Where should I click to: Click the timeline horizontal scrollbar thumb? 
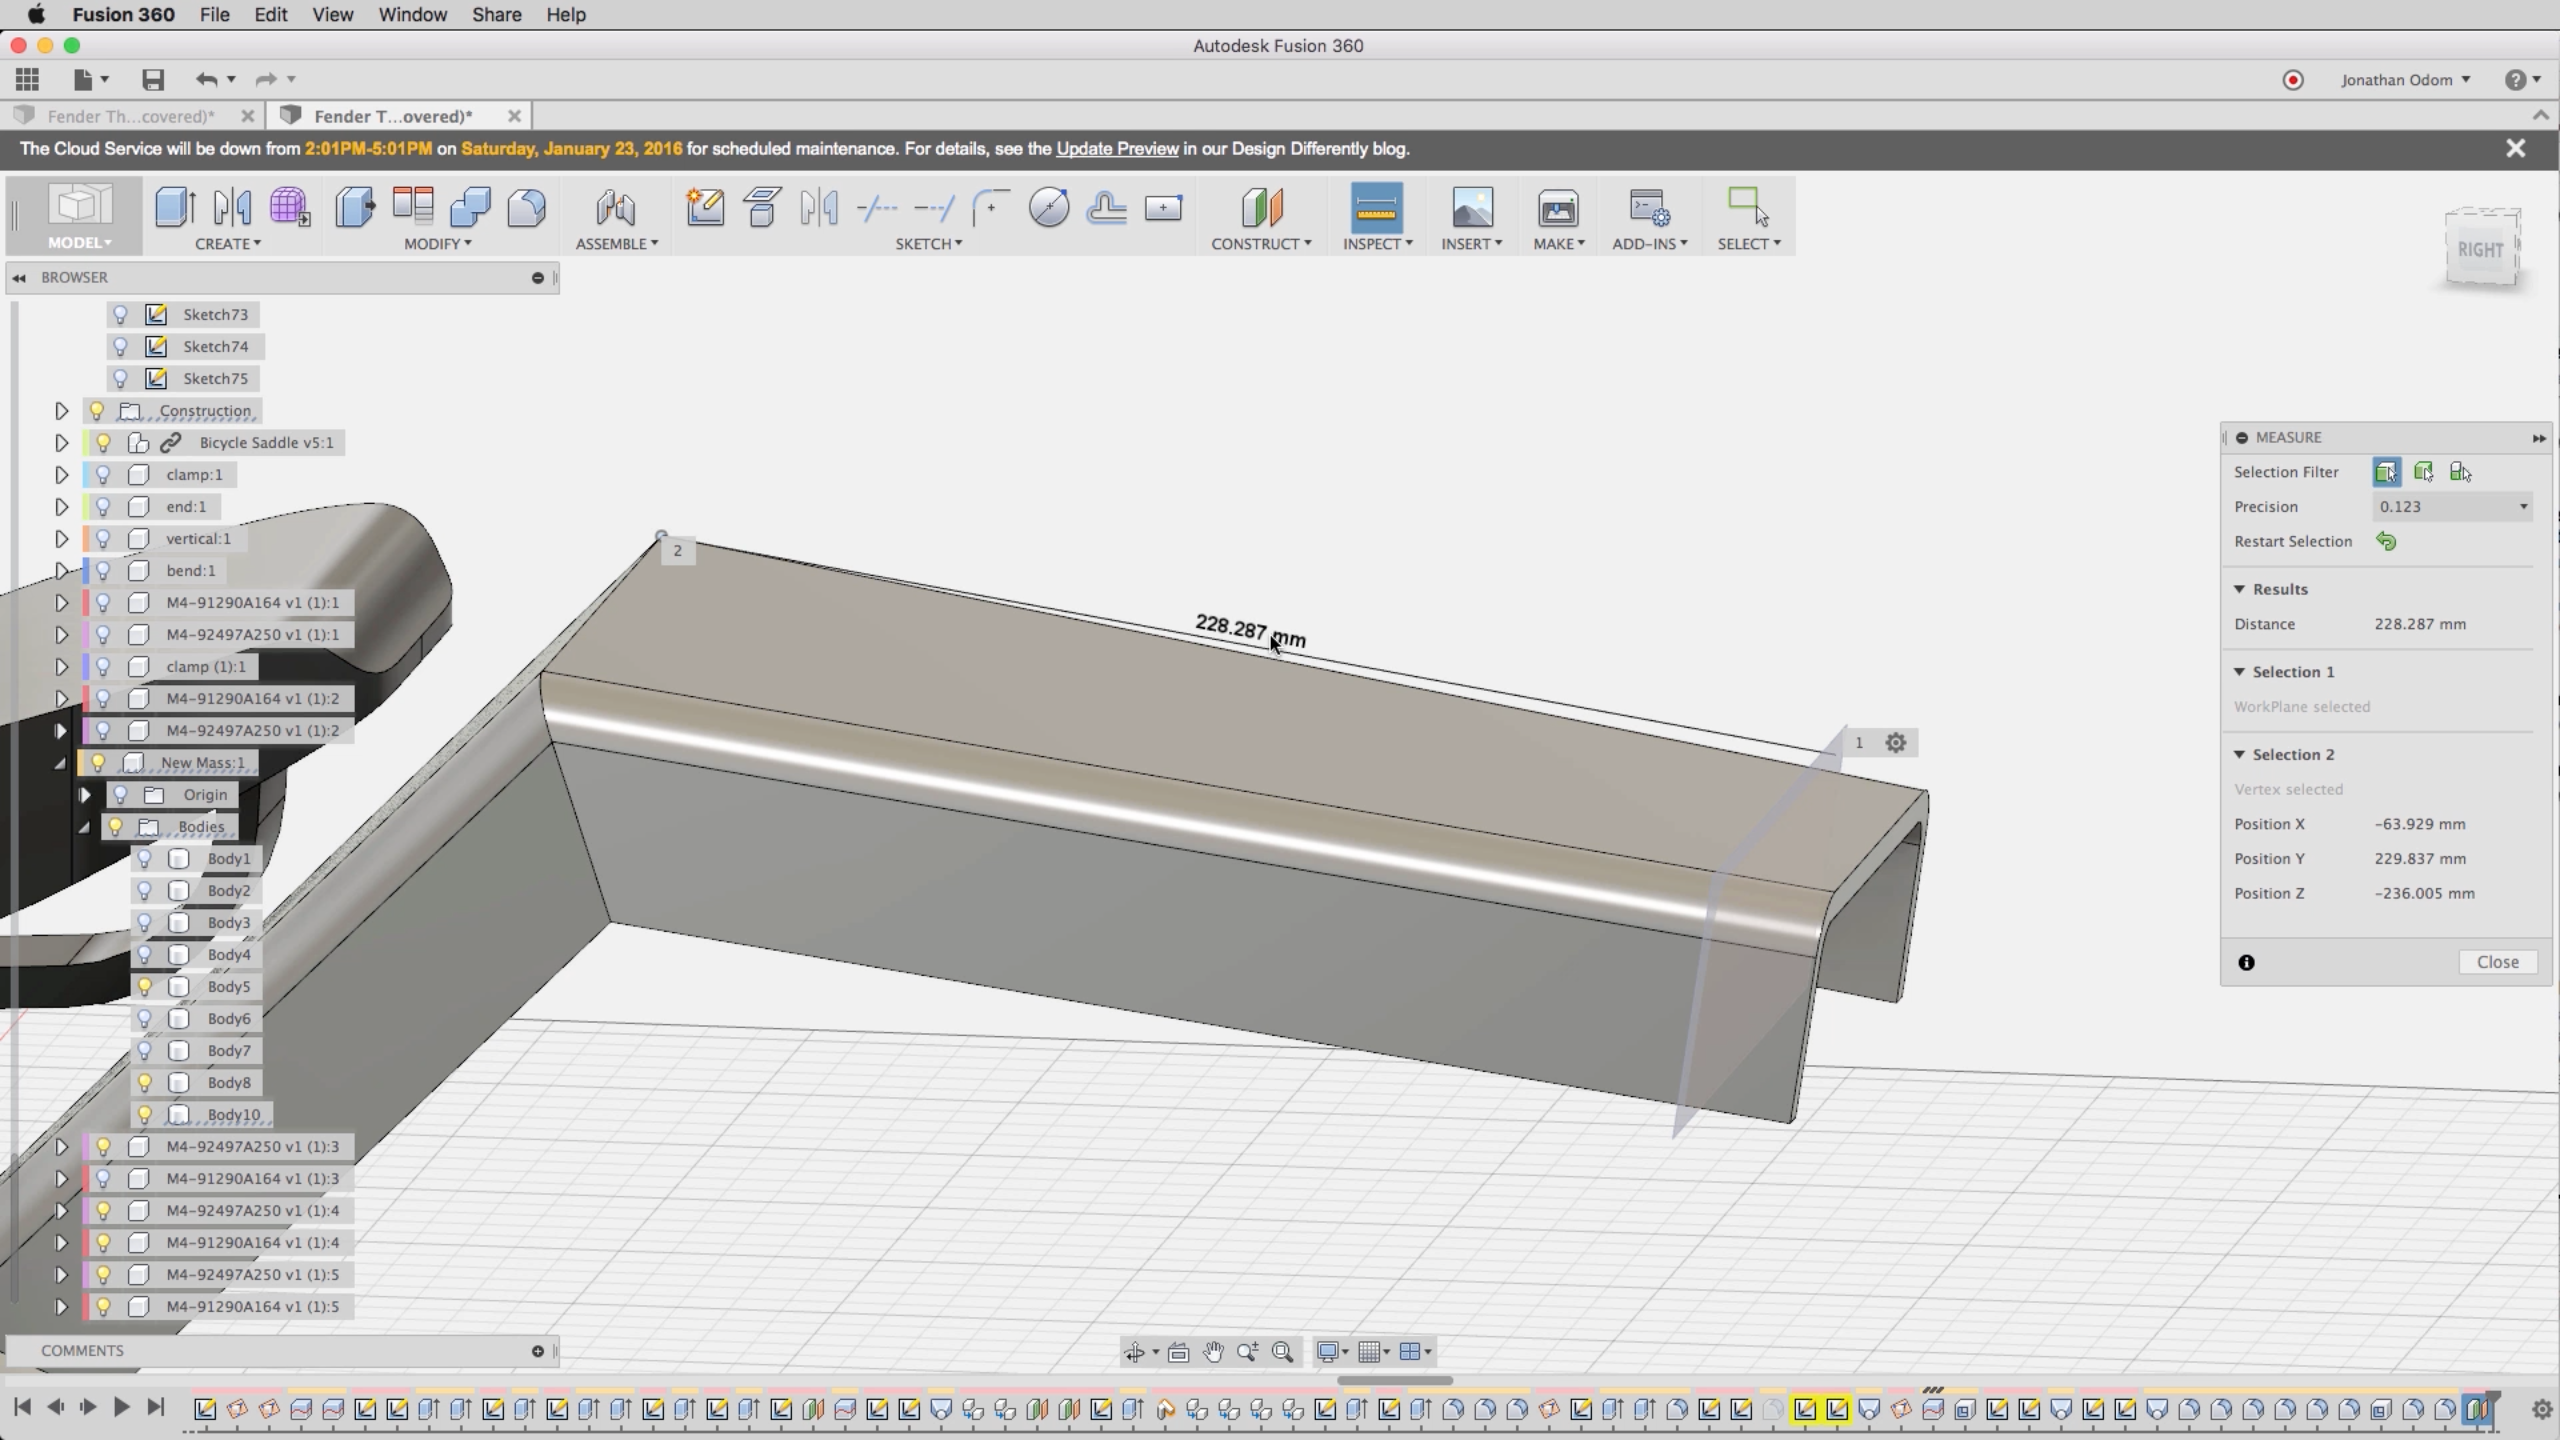(1394, 1381)
